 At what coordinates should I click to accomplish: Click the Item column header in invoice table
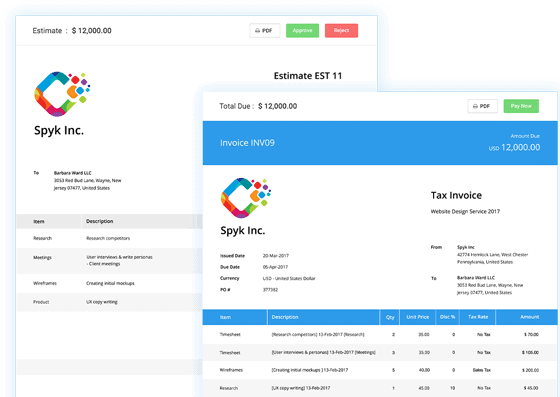(225, 317)
